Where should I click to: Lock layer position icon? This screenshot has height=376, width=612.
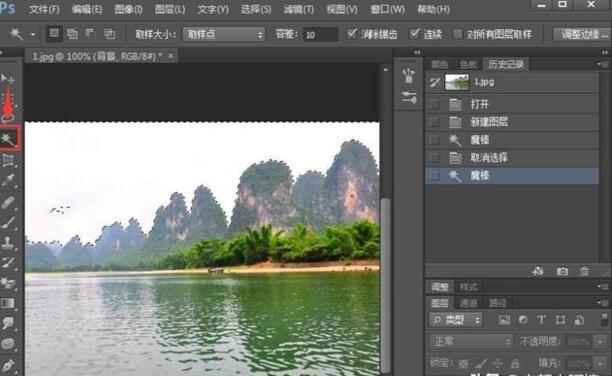(498, 364)
